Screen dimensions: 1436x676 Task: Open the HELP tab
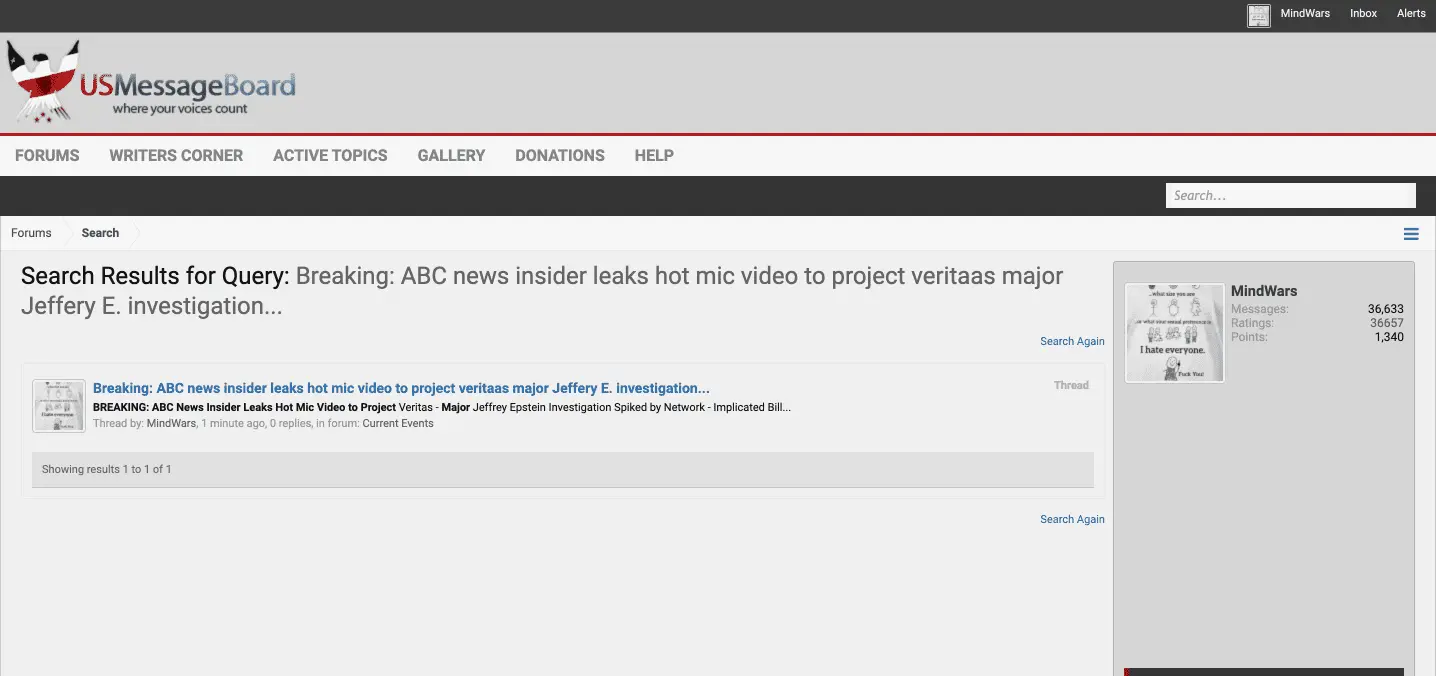coord(654,155)
